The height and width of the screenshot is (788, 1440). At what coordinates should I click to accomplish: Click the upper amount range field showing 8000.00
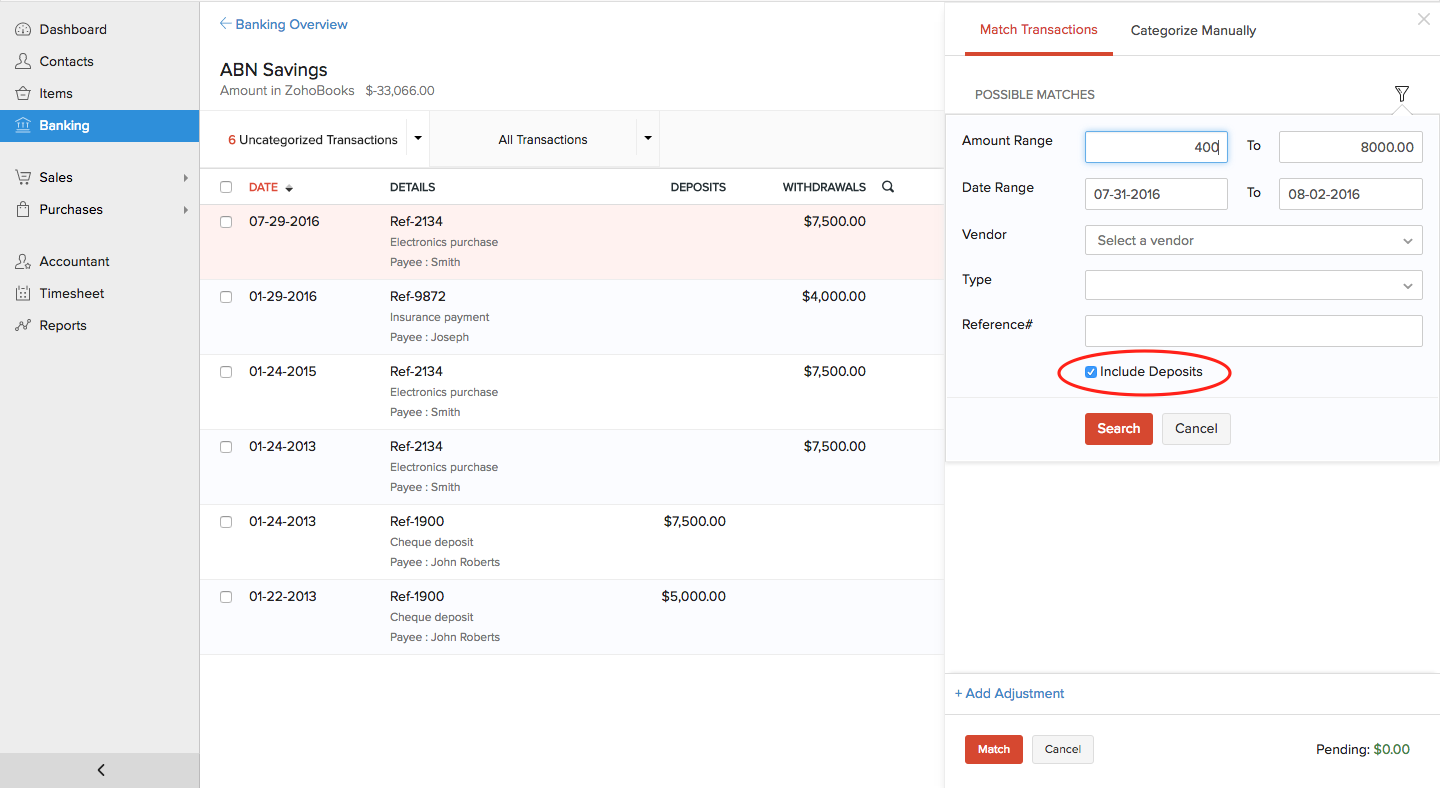1350,146
